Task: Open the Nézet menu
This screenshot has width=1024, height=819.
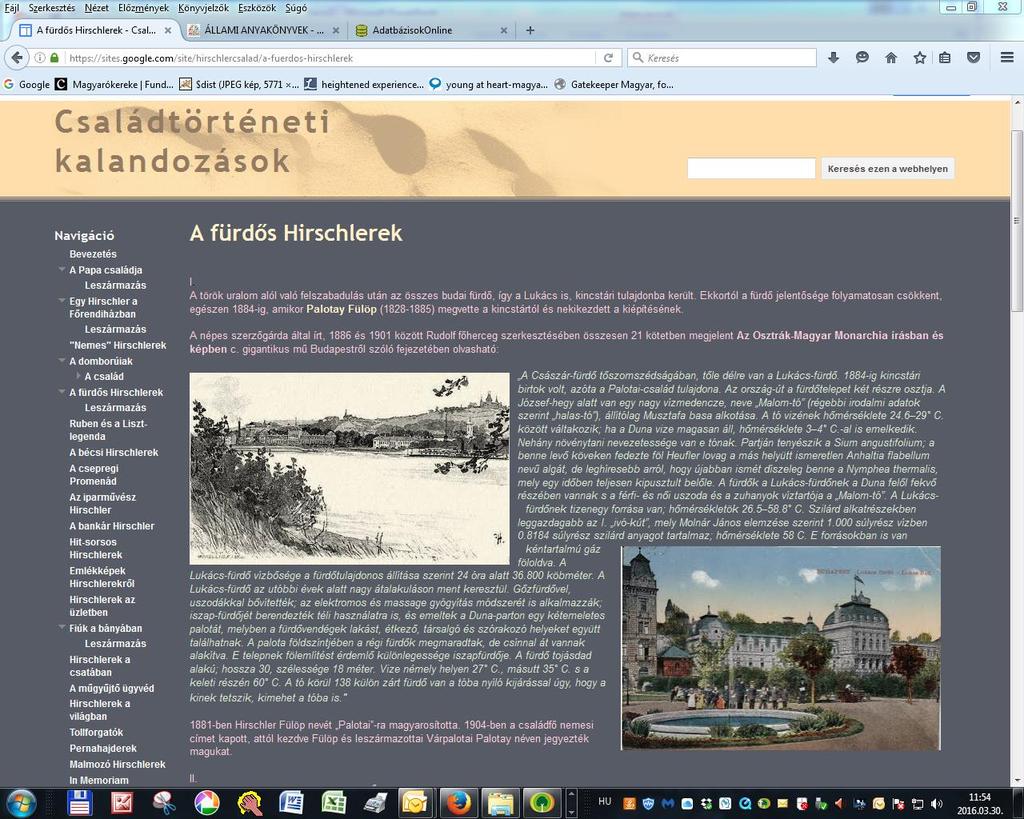Action: tap(97, 8)
